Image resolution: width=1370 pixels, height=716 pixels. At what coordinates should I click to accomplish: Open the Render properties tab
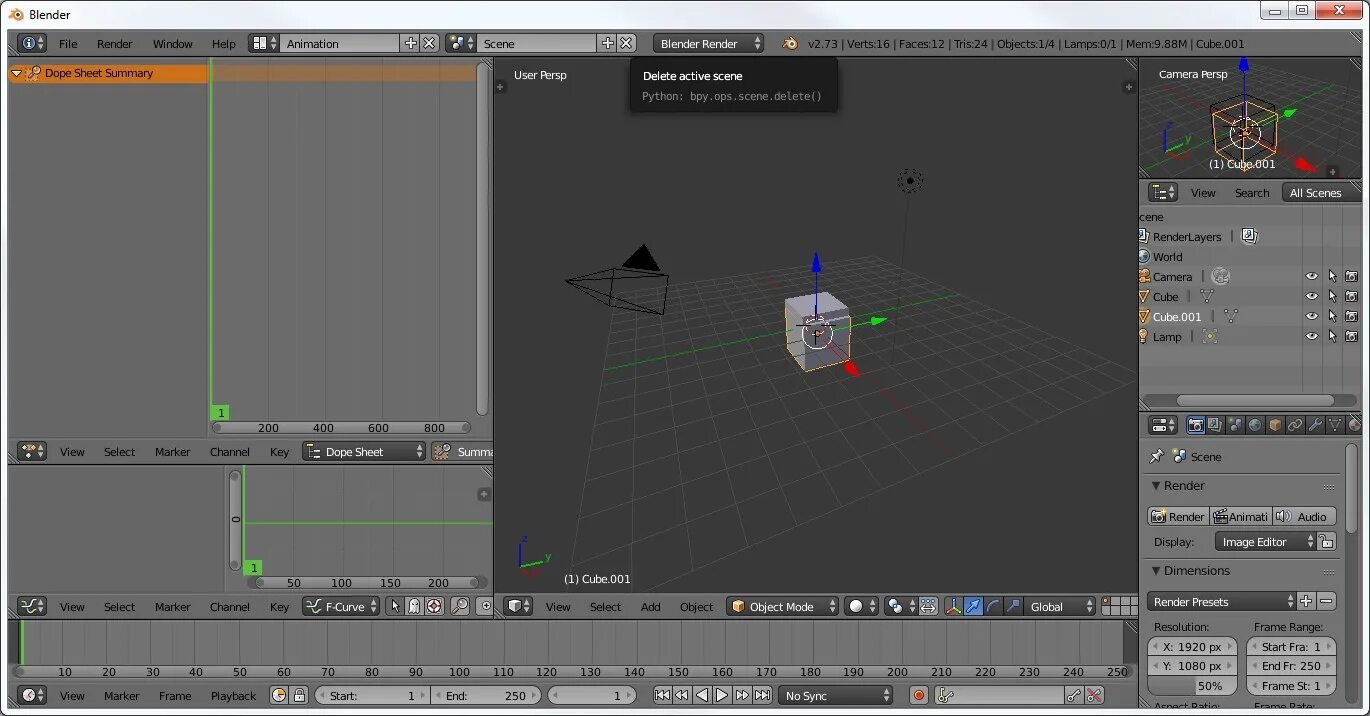[1195, 425]
